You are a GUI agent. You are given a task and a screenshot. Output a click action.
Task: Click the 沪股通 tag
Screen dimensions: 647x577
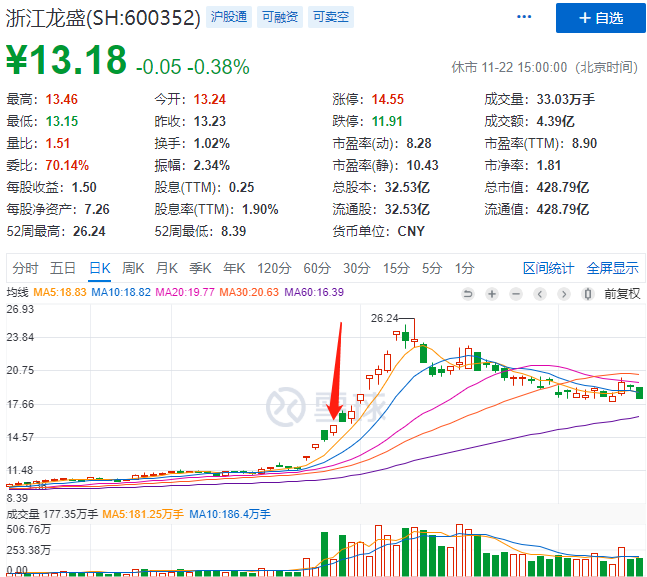coord(229,17)
